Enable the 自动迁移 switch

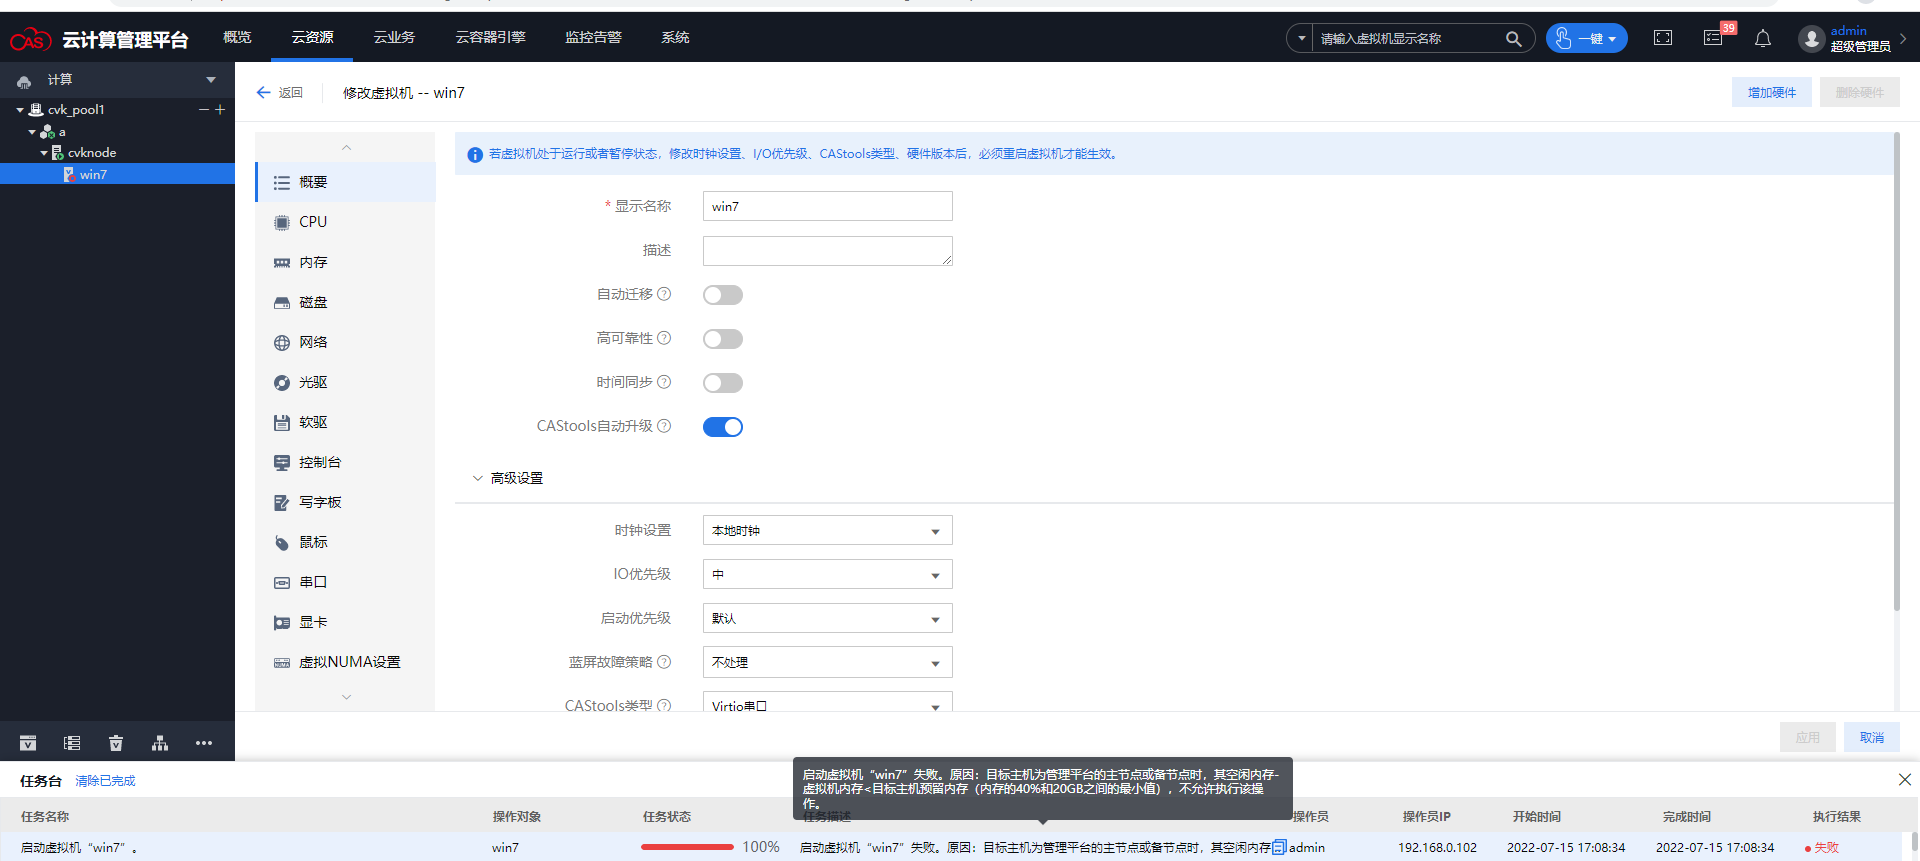point(723,295)
